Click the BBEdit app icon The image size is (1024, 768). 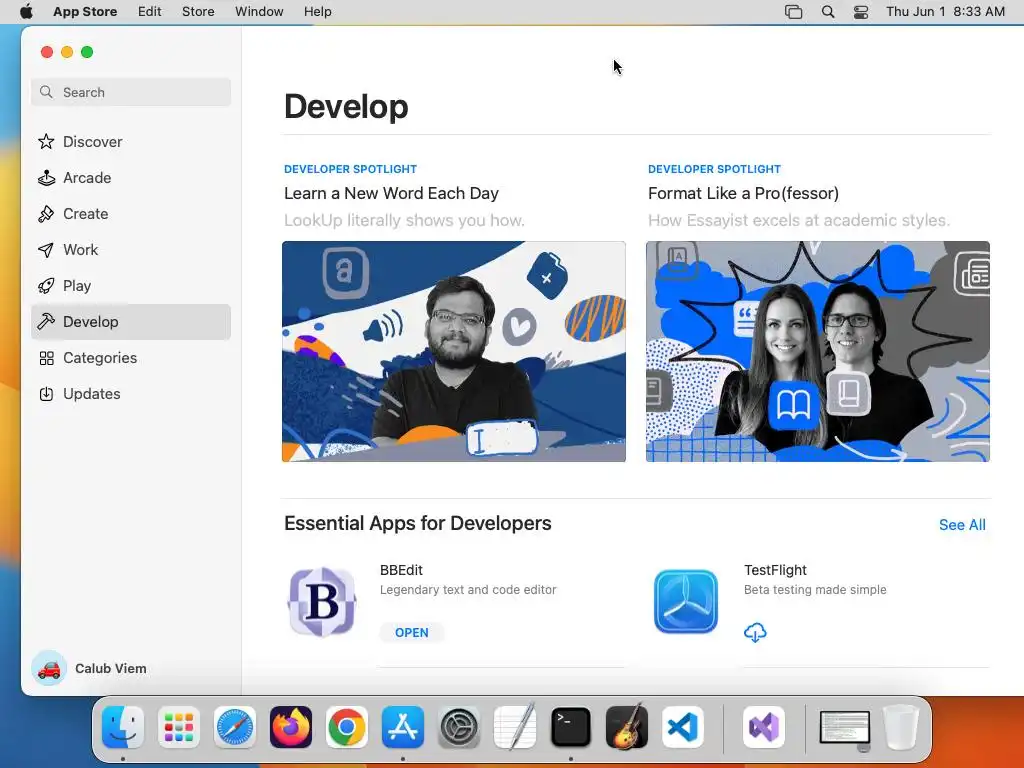[322, 601]
